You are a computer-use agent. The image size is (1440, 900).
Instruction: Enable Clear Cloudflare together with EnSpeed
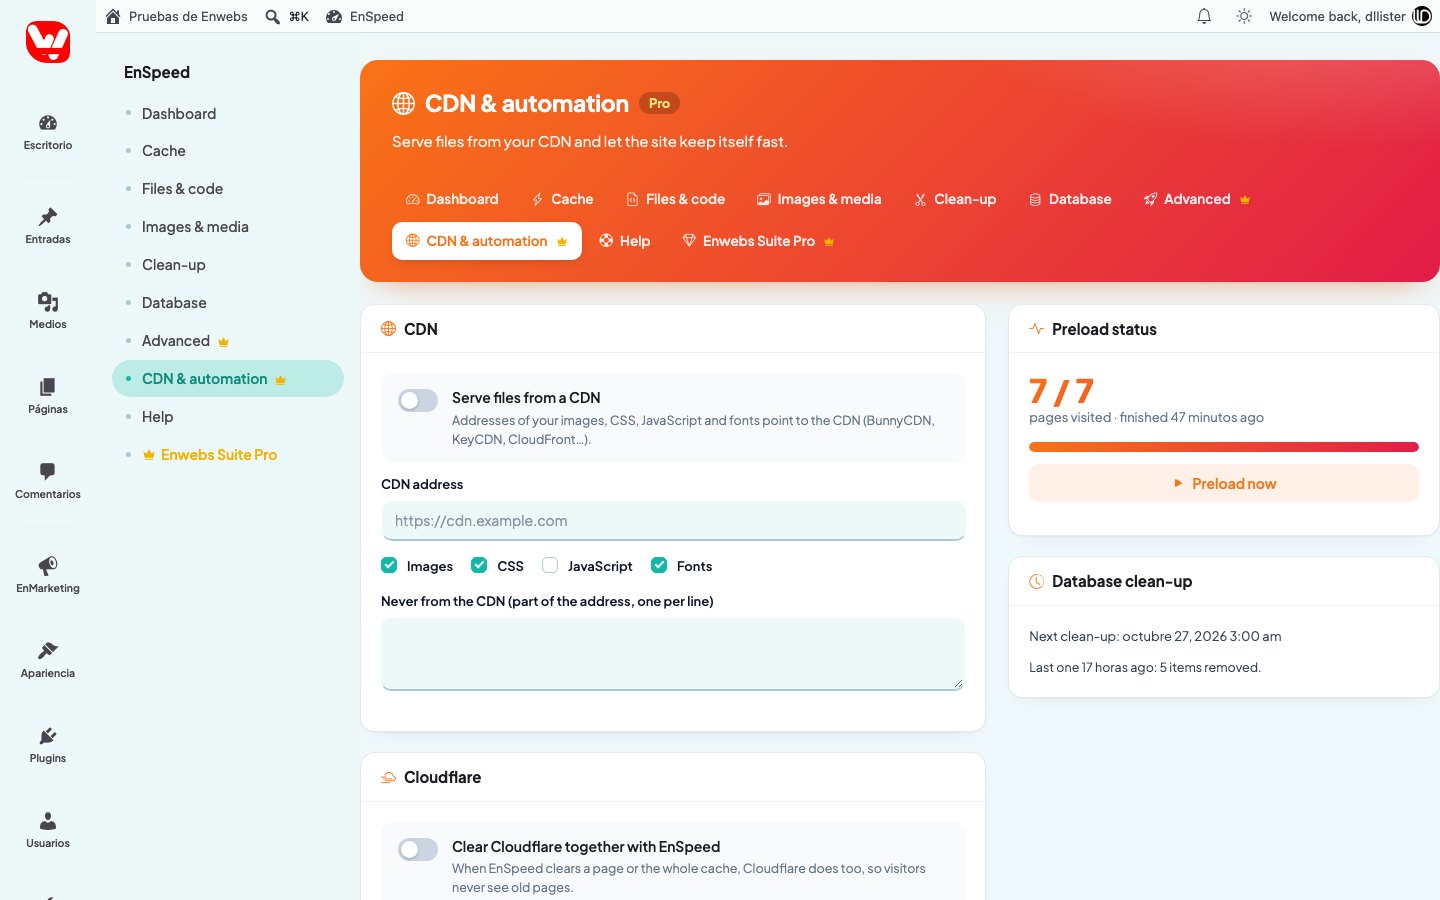point(418,850)
